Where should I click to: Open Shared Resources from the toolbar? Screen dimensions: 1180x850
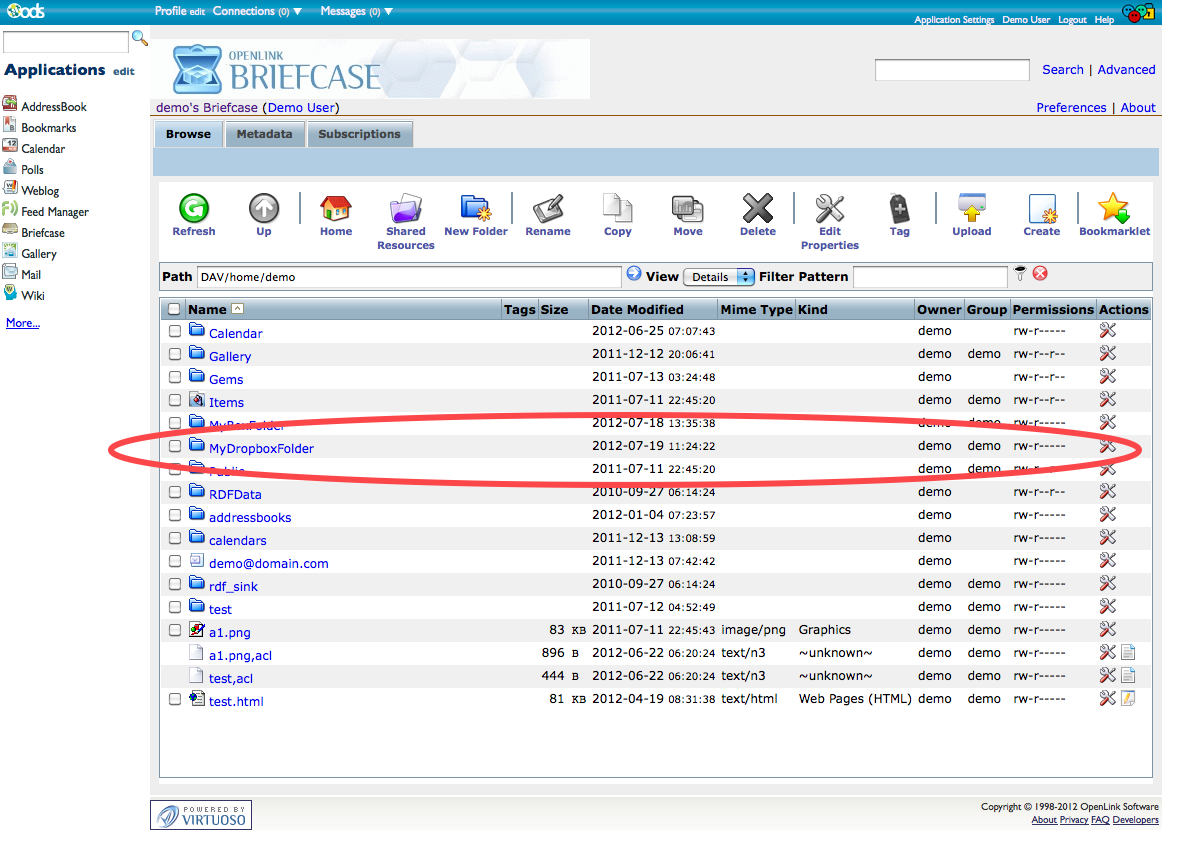click(x=405, y=209)
